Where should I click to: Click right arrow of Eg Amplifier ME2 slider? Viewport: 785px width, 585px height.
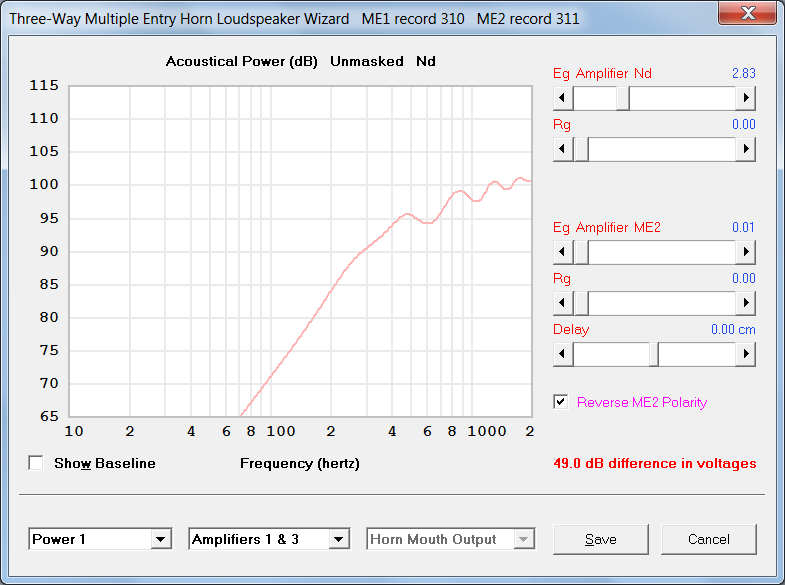pos(745,252)
